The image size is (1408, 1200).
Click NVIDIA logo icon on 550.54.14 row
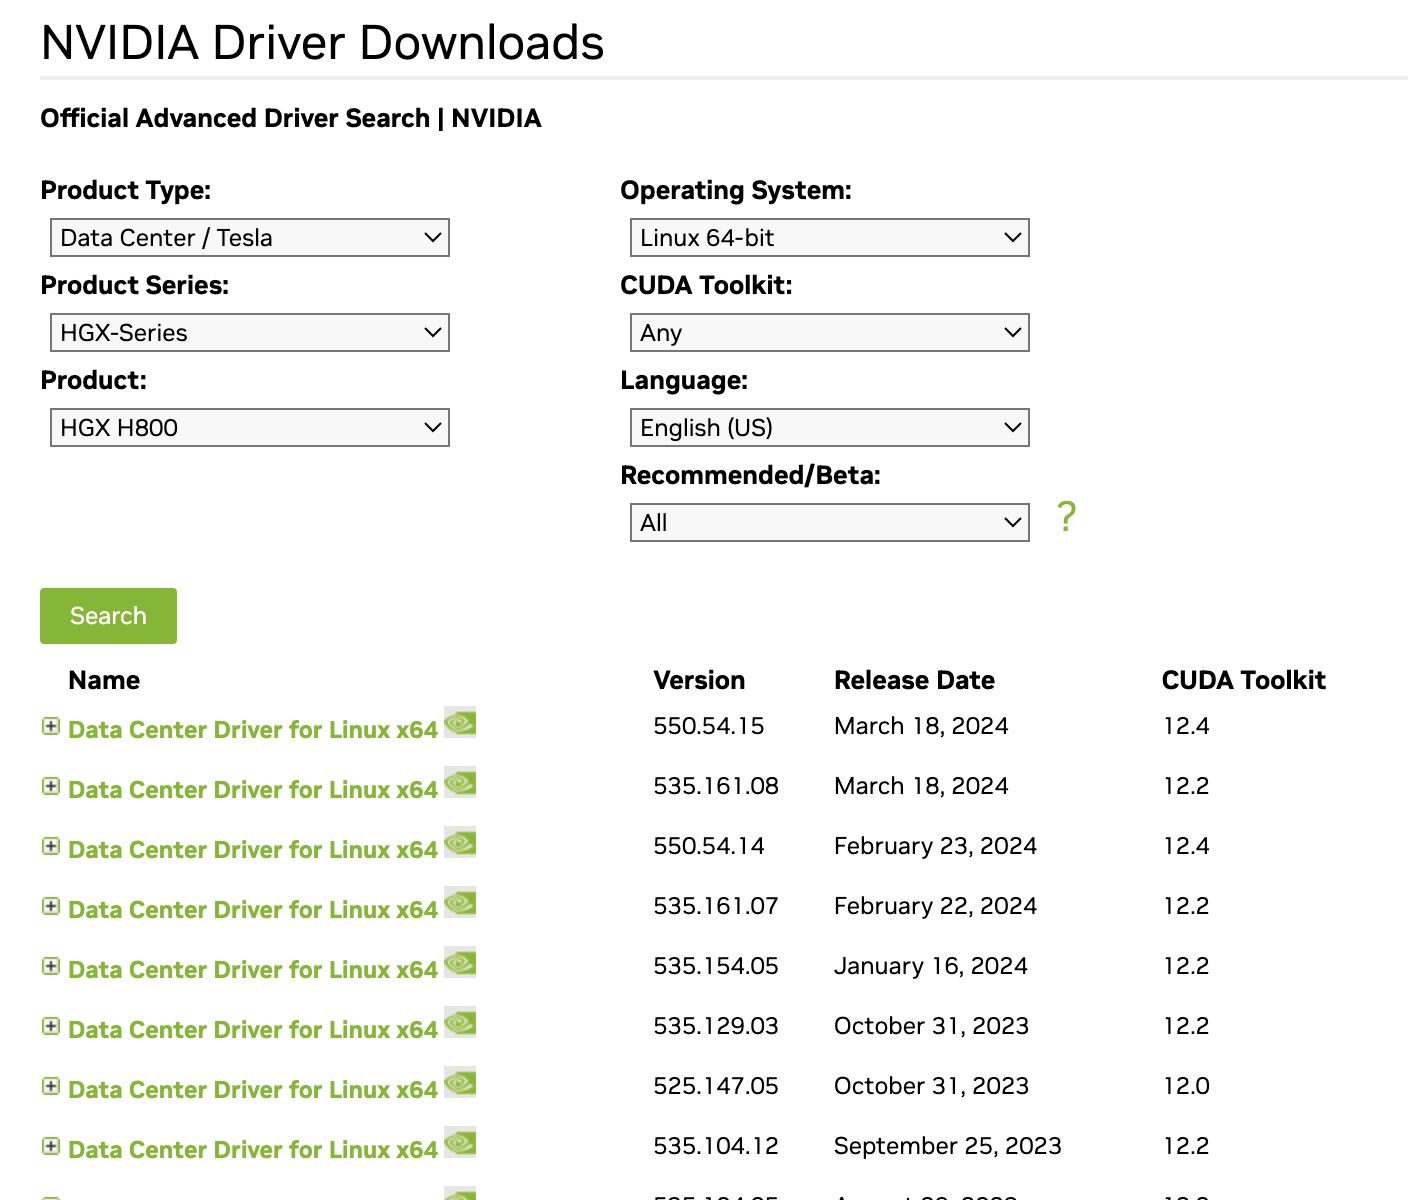point(460,843)
